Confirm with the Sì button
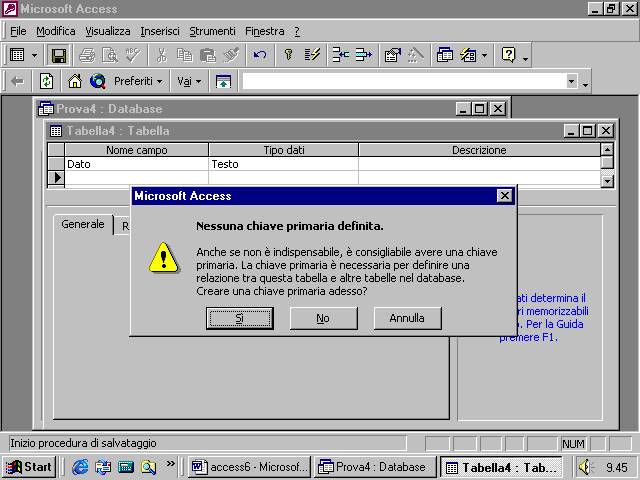The width and height of the screenshot is (640, 480). (x=240, y=318)
